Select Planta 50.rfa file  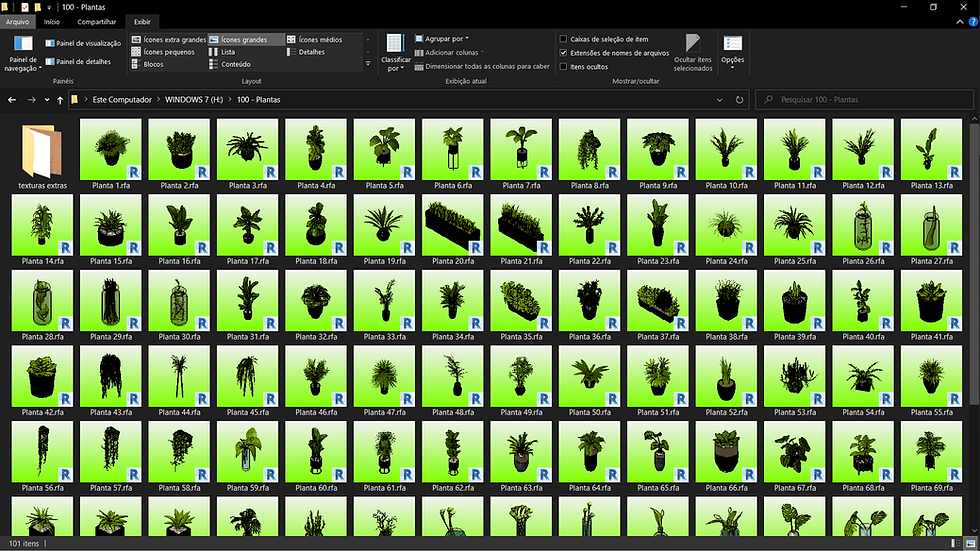point(589,381)
